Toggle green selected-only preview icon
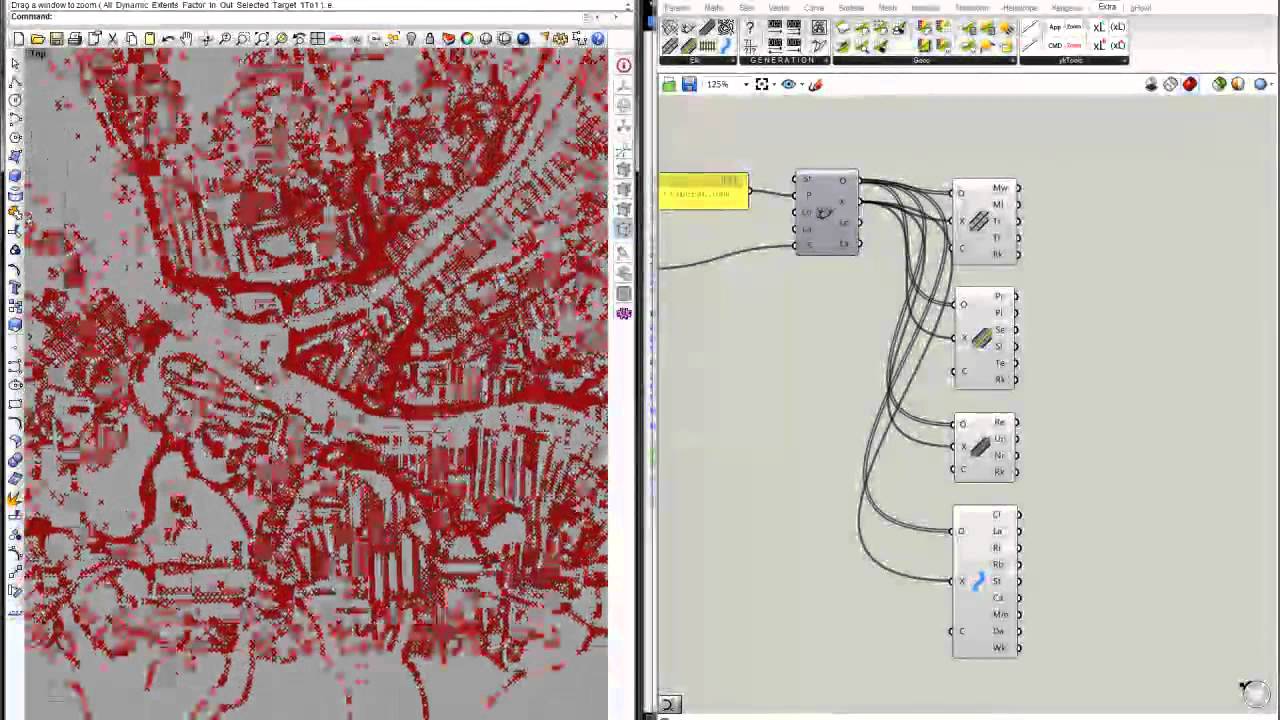 1219,85
